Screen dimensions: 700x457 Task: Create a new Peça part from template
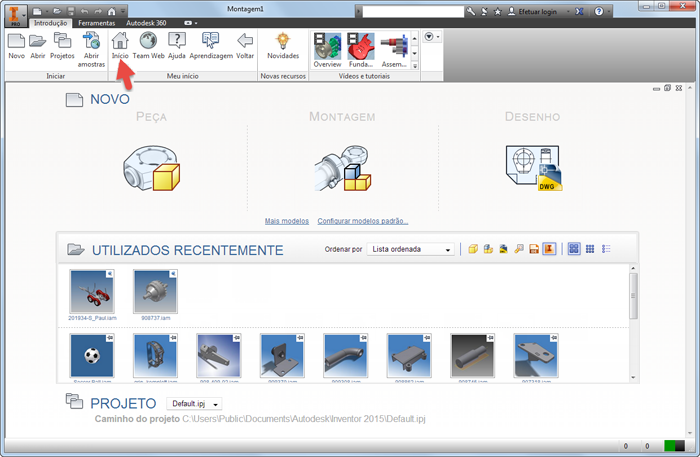[x=152, y=168]
